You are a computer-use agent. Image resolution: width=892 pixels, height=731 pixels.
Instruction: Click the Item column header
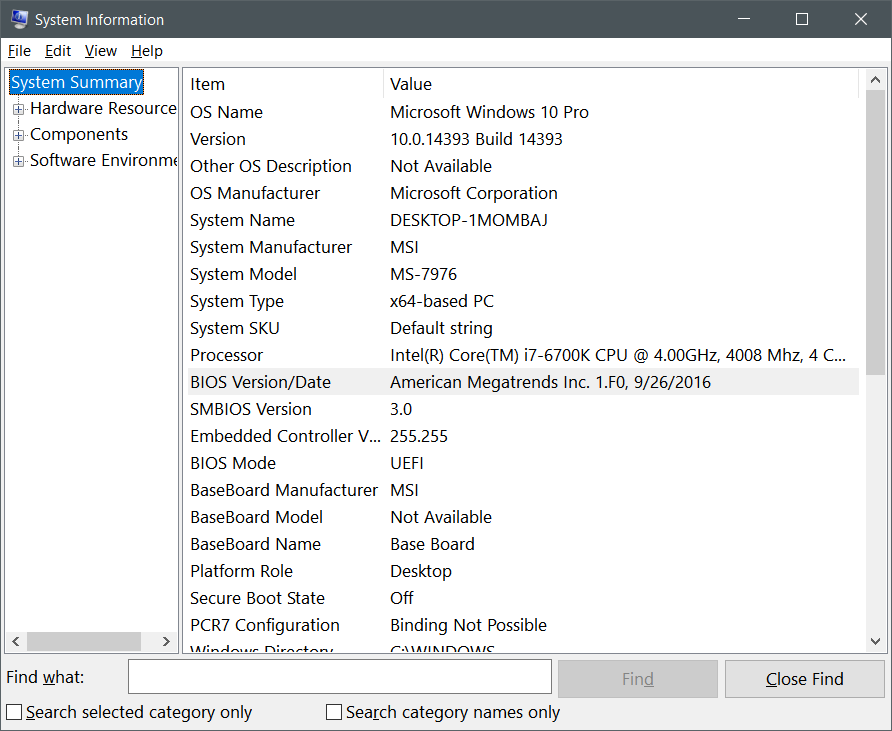coord(285,84)
